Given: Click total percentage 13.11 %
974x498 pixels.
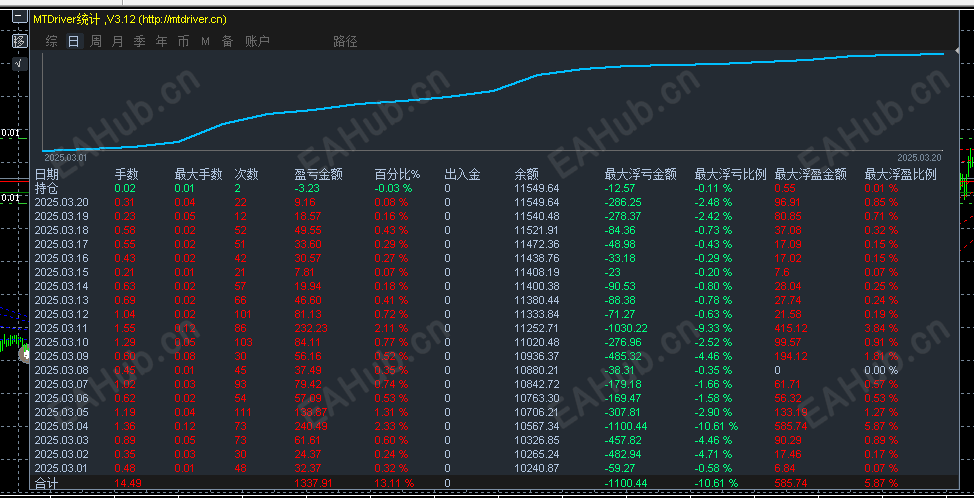Looking at the screenshot, I should 394,483.
